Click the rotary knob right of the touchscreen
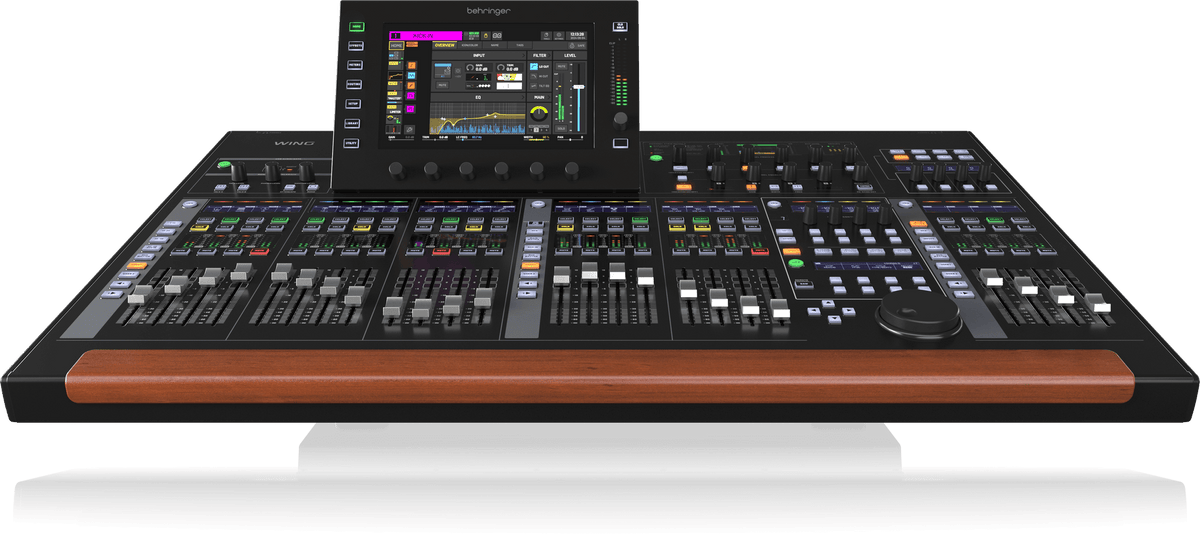Viewport: 1200px width, 535px height. (620, 119)
